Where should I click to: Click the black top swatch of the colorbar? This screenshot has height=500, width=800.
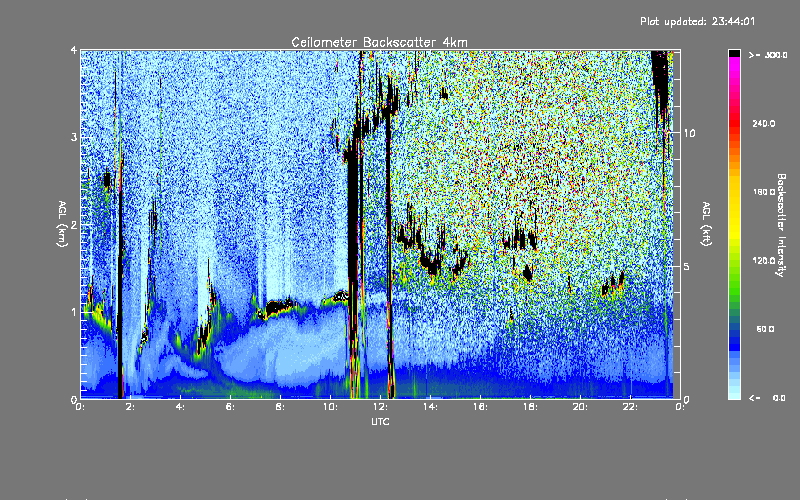734,53
